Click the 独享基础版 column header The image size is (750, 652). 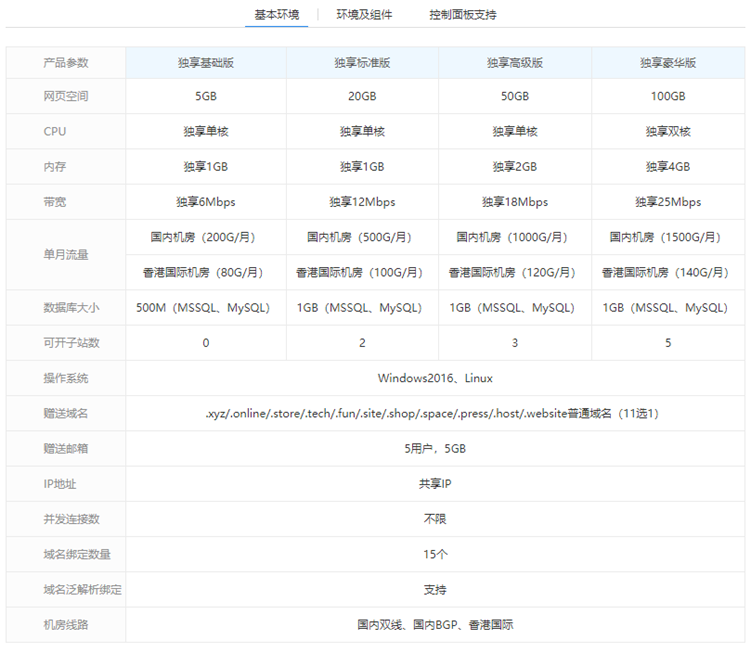(x=206, y=62)
